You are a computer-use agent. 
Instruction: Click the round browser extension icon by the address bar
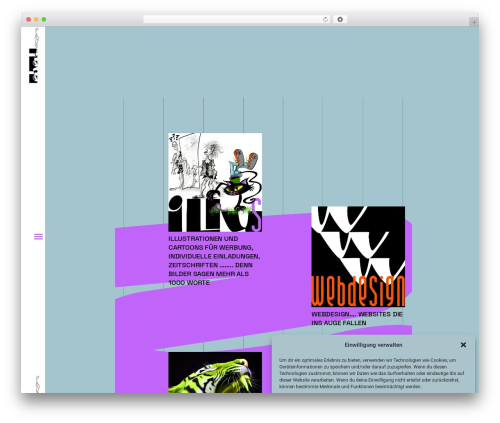coord(340,20)
